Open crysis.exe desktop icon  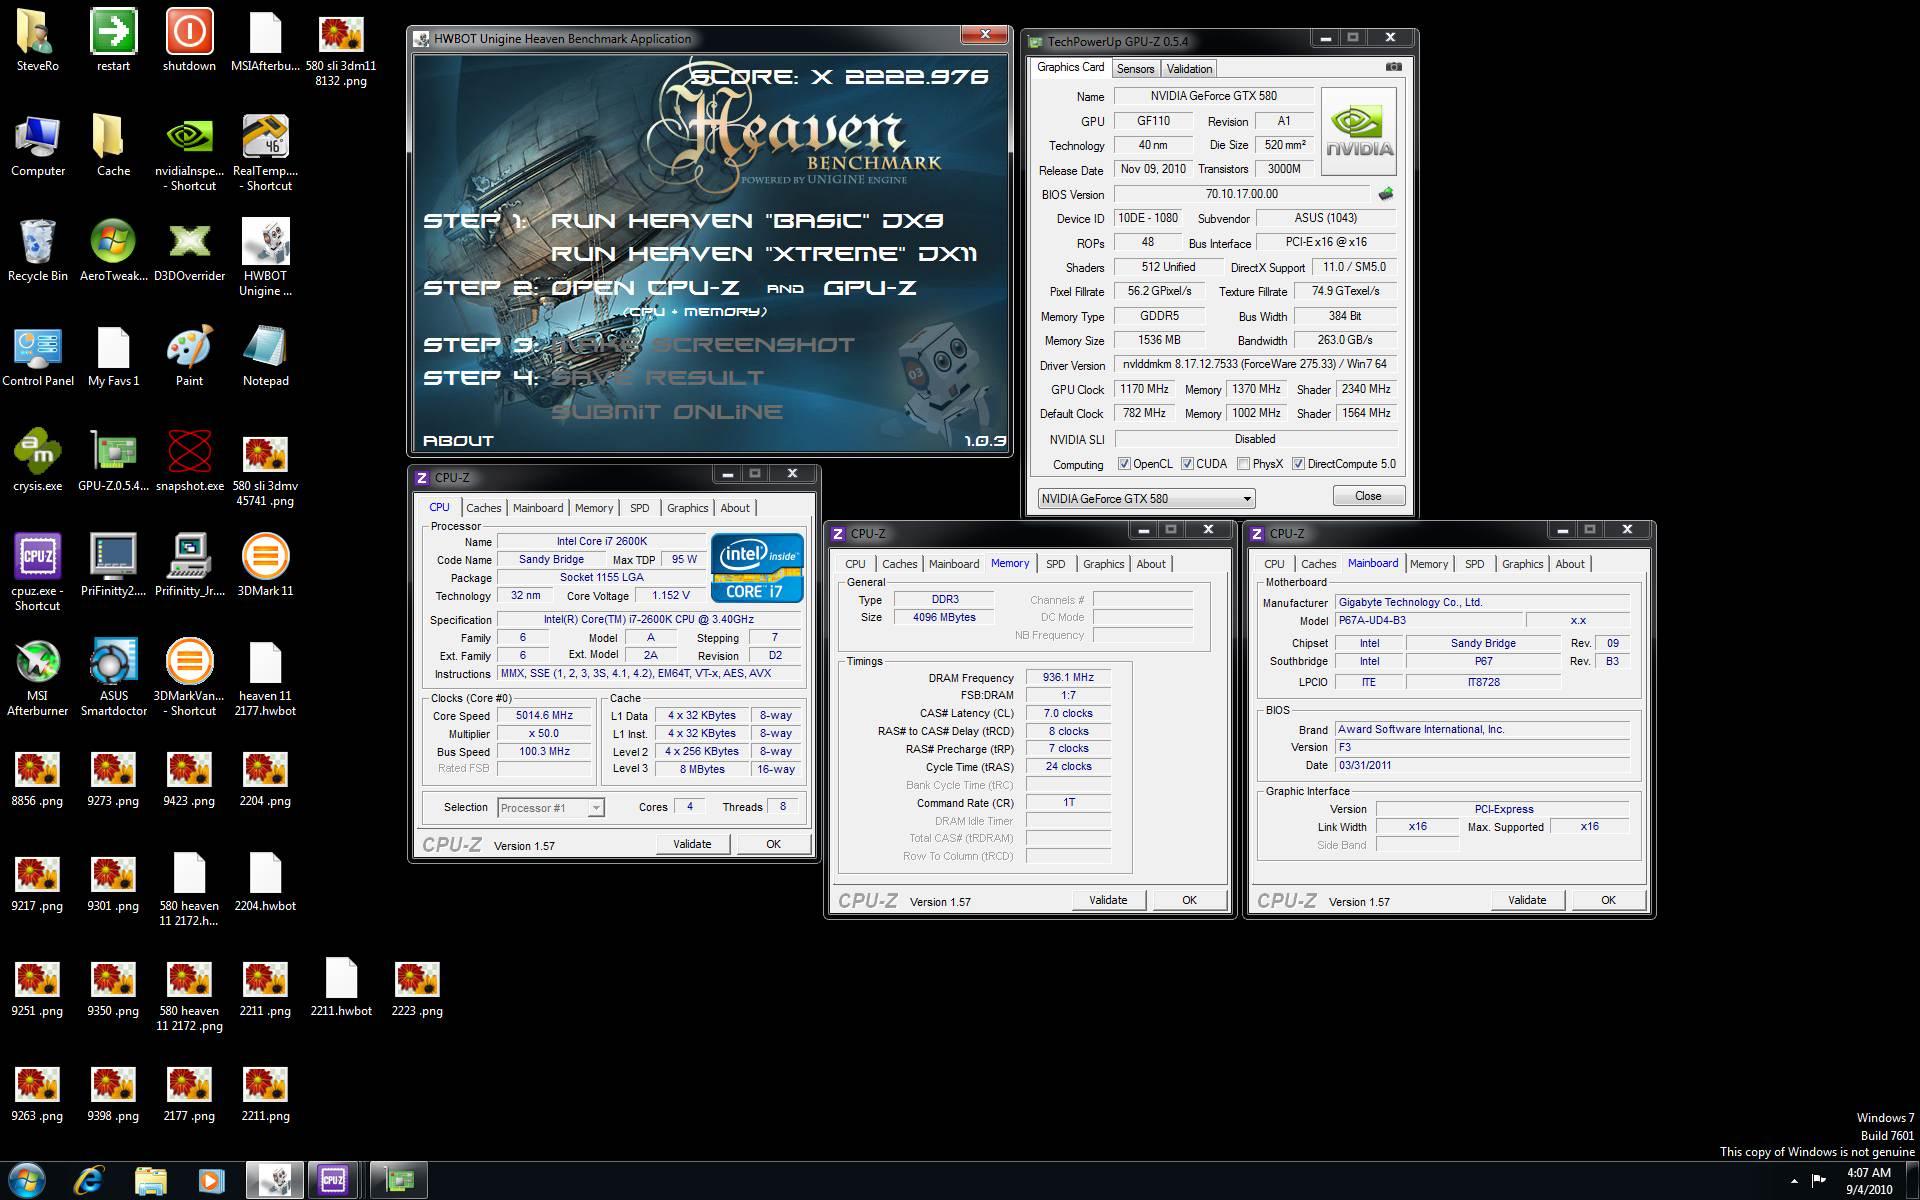37,452
